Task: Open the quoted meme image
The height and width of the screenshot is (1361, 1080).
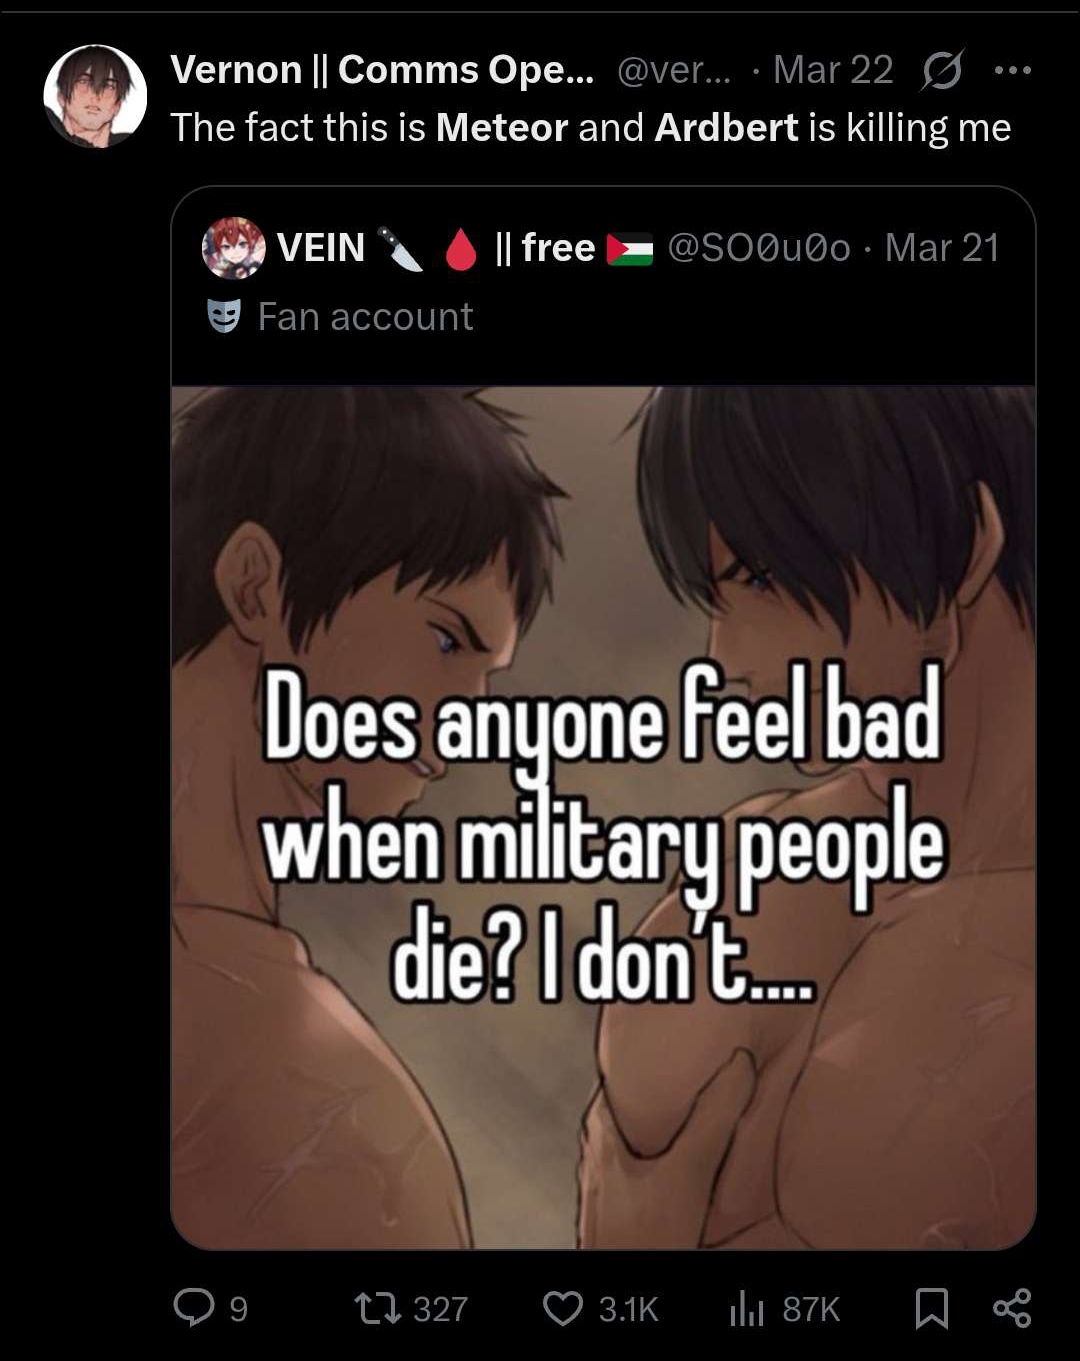Action: point(603,818)
